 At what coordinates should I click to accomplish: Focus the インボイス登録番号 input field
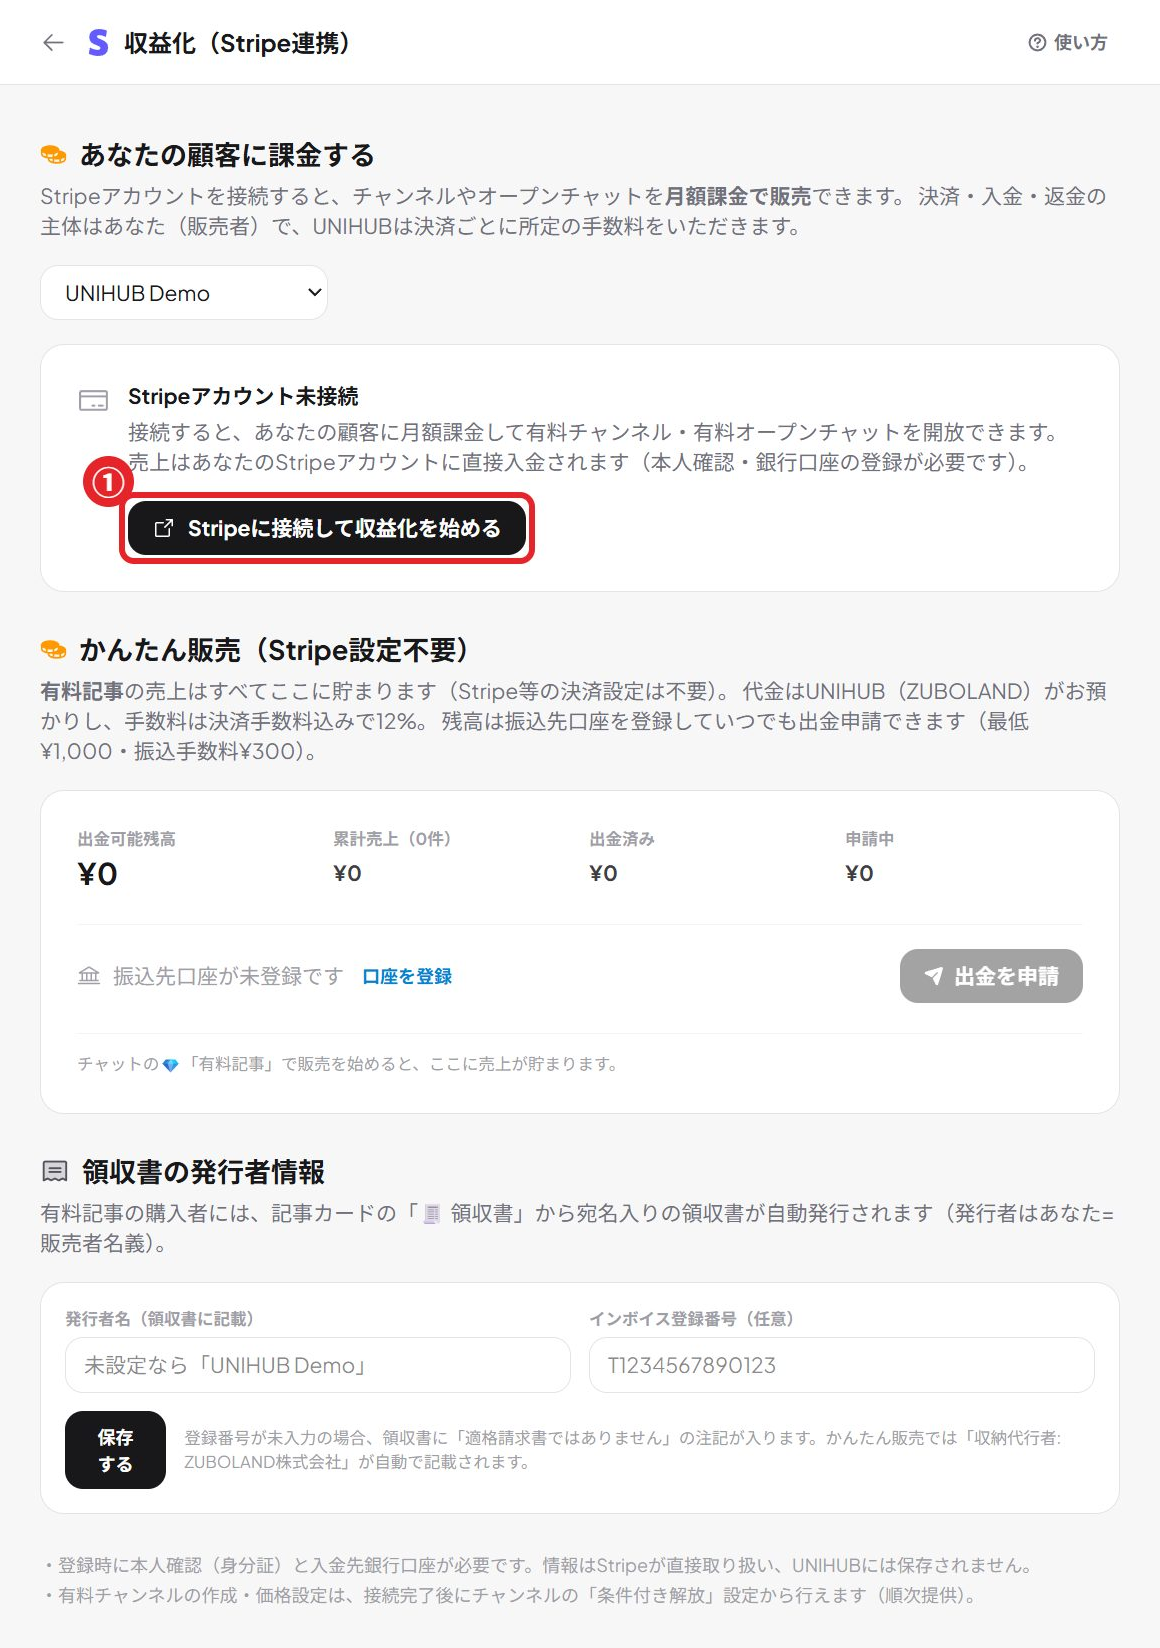[x=842, y=1365]
